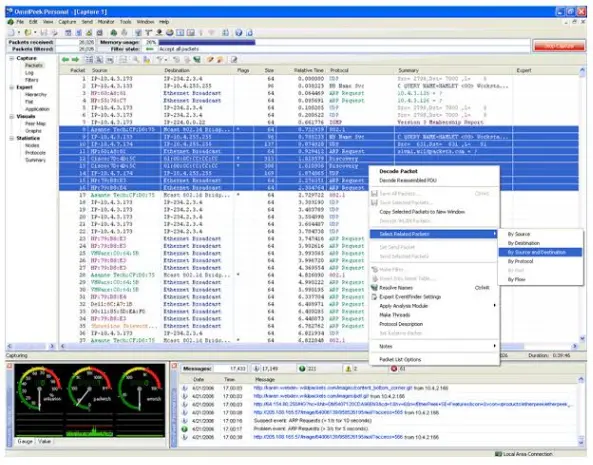Viewport: 593px width, 465px height.
Task: Click the Export EventFinder Settings icon
Action: 374,297
